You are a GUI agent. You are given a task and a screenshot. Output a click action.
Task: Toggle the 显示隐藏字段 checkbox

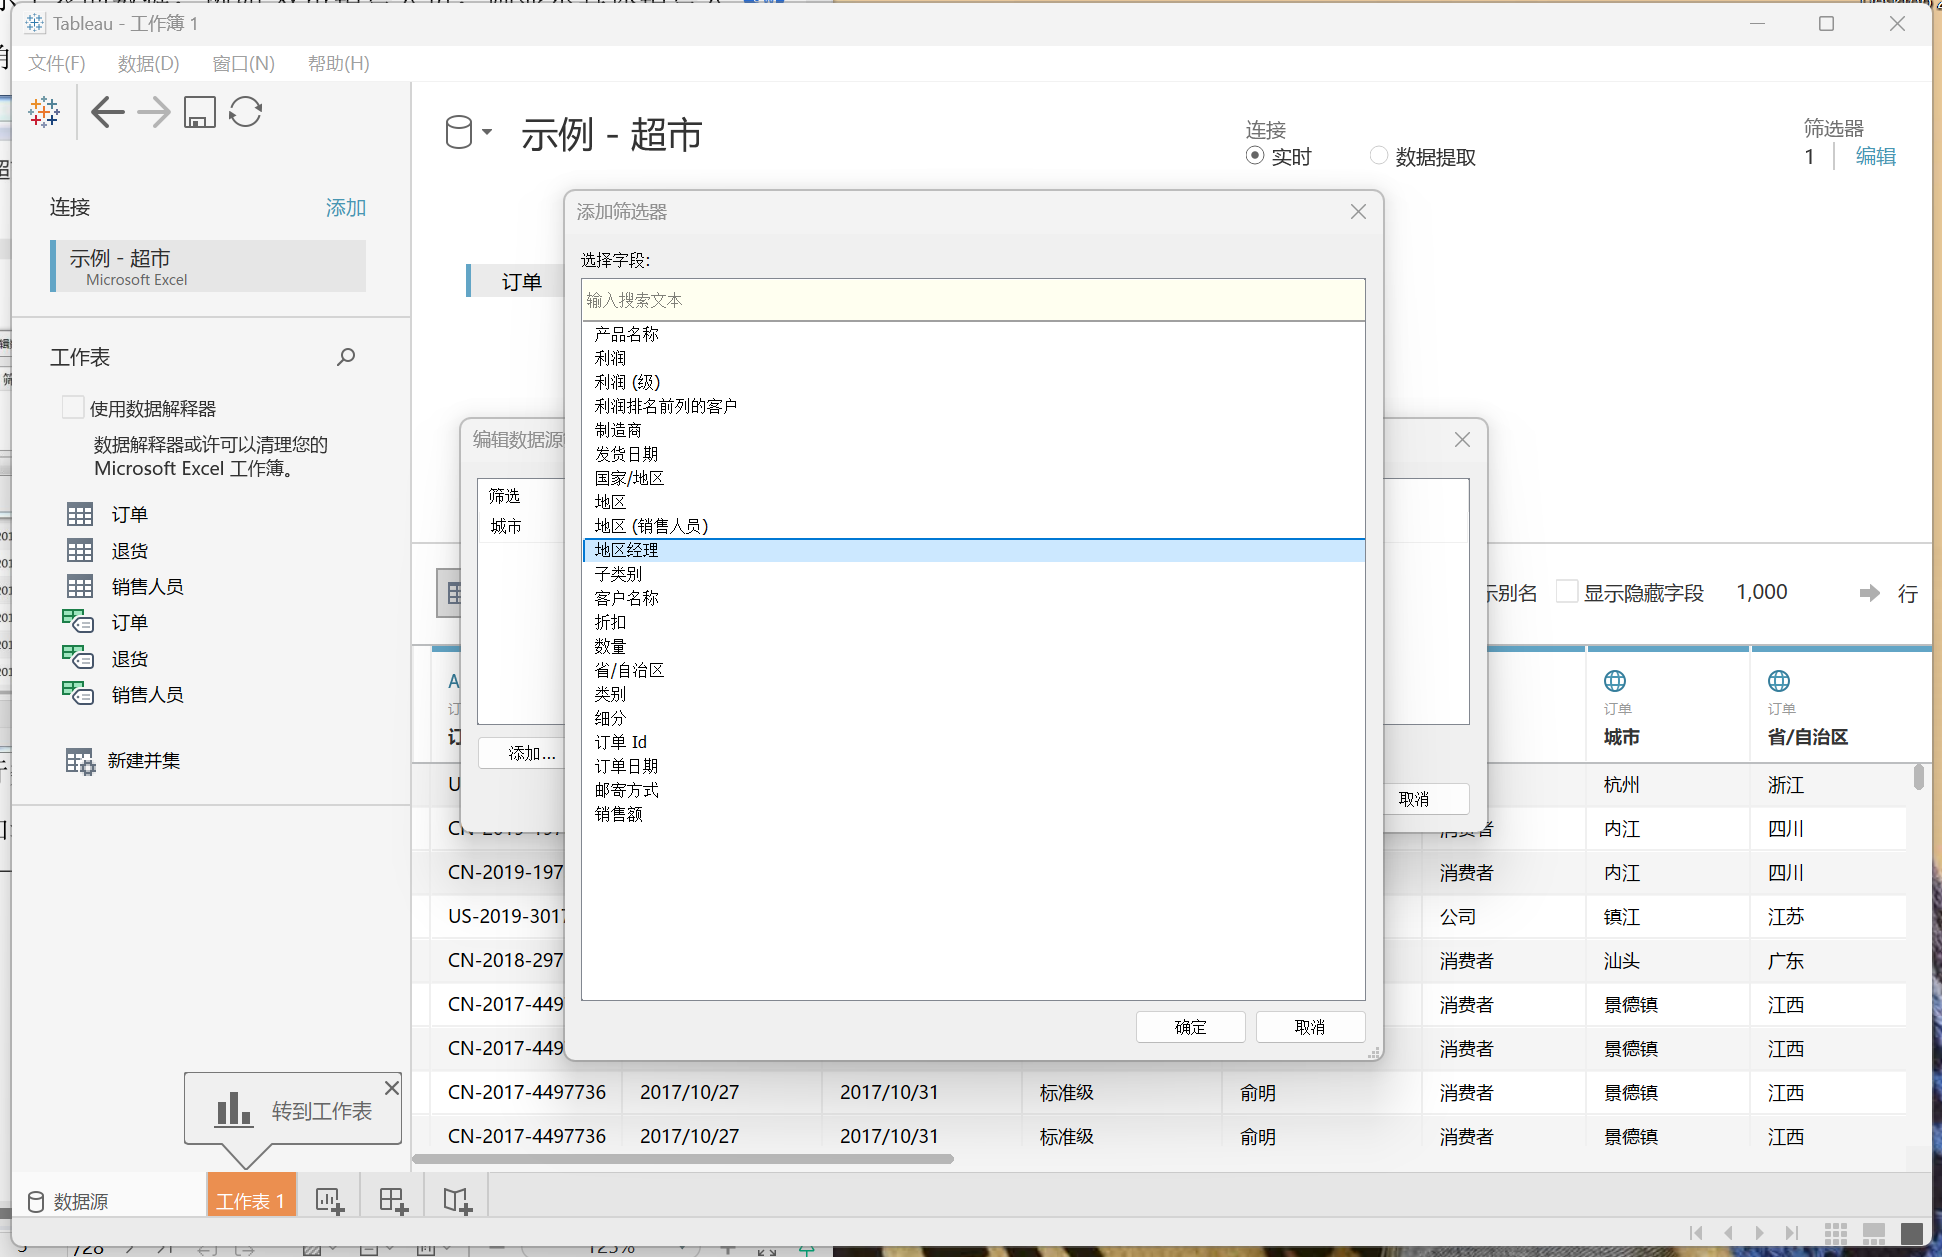(1567, 592)
